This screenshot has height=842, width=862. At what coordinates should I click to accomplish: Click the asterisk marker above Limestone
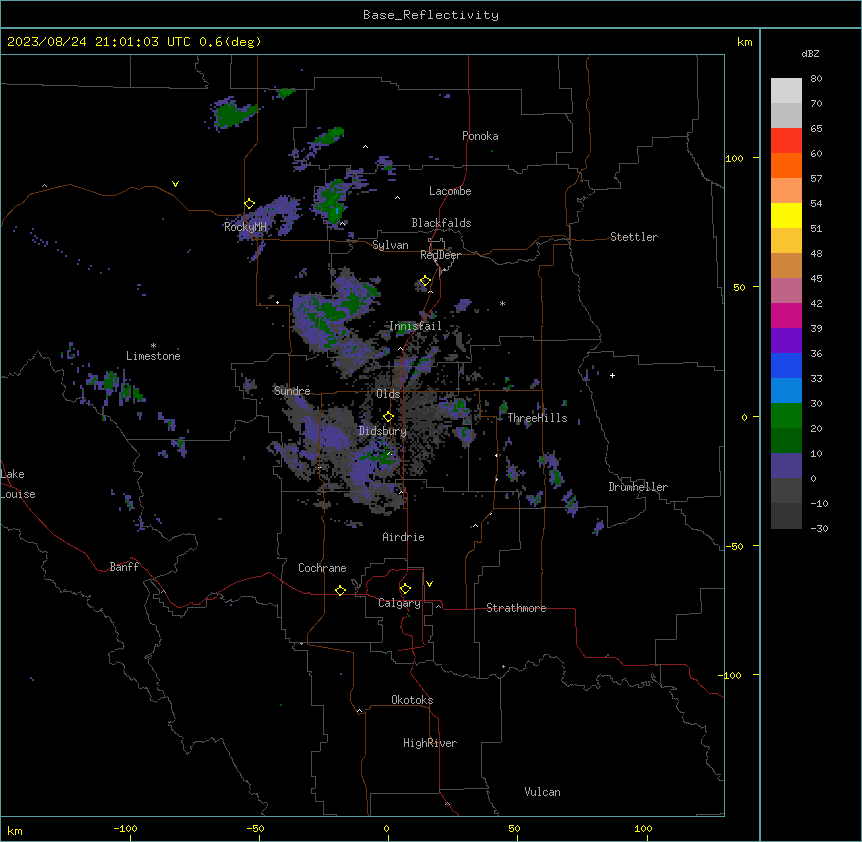pyautogui.click(x=153, y=346)
